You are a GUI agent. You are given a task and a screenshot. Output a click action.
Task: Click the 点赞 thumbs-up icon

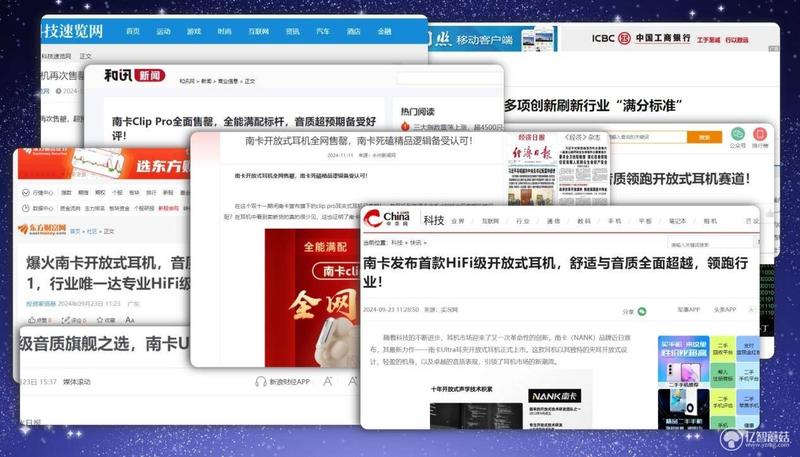32,320
